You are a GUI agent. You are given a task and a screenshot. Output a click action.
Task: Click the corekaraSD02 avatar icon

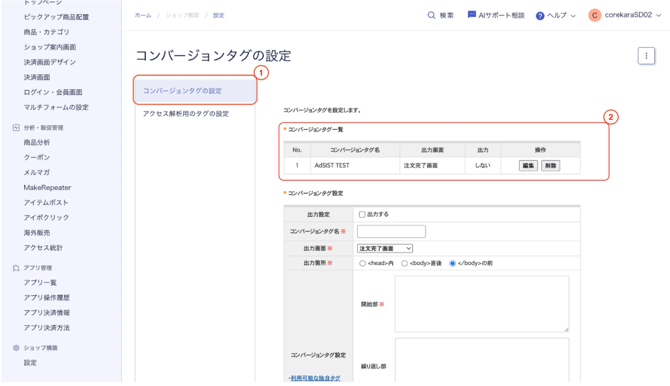click(594, 15)
